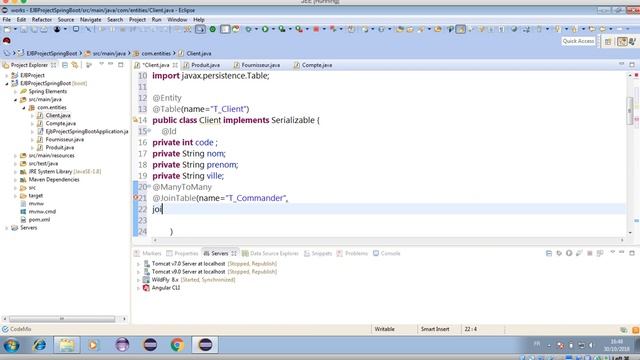Viewport: 640px width, 360px height.
Task: Click the Open Perspective icon beside Quick Access
Action: pos(608,41)
